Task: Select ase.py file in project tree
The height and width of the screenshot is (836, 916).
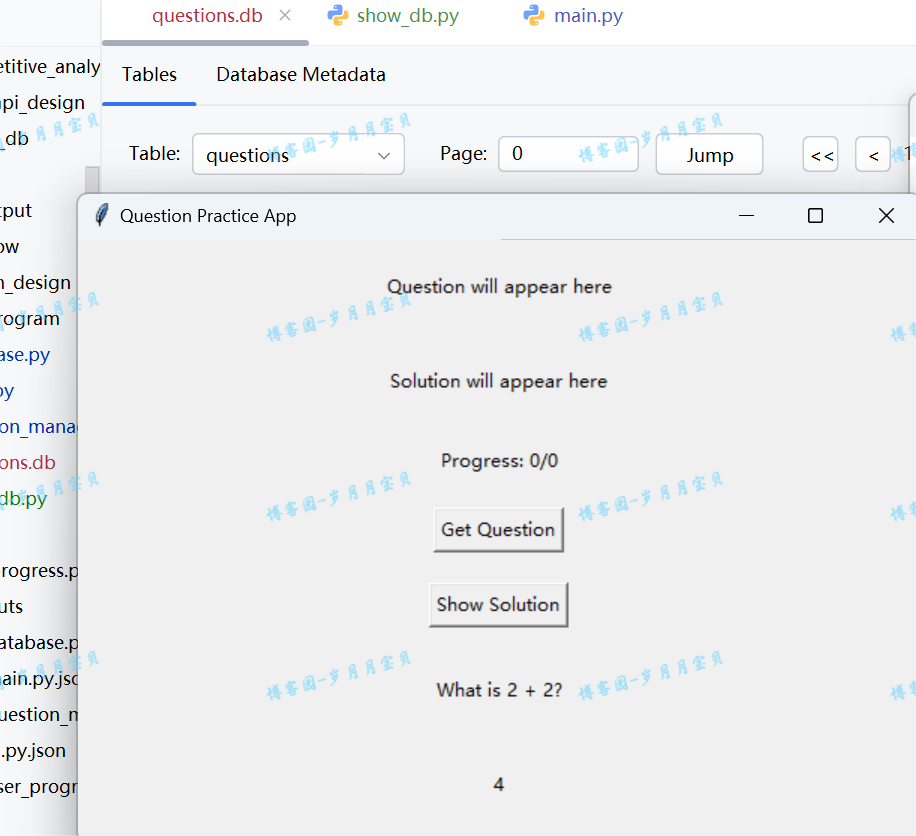Action: point(25,355)
